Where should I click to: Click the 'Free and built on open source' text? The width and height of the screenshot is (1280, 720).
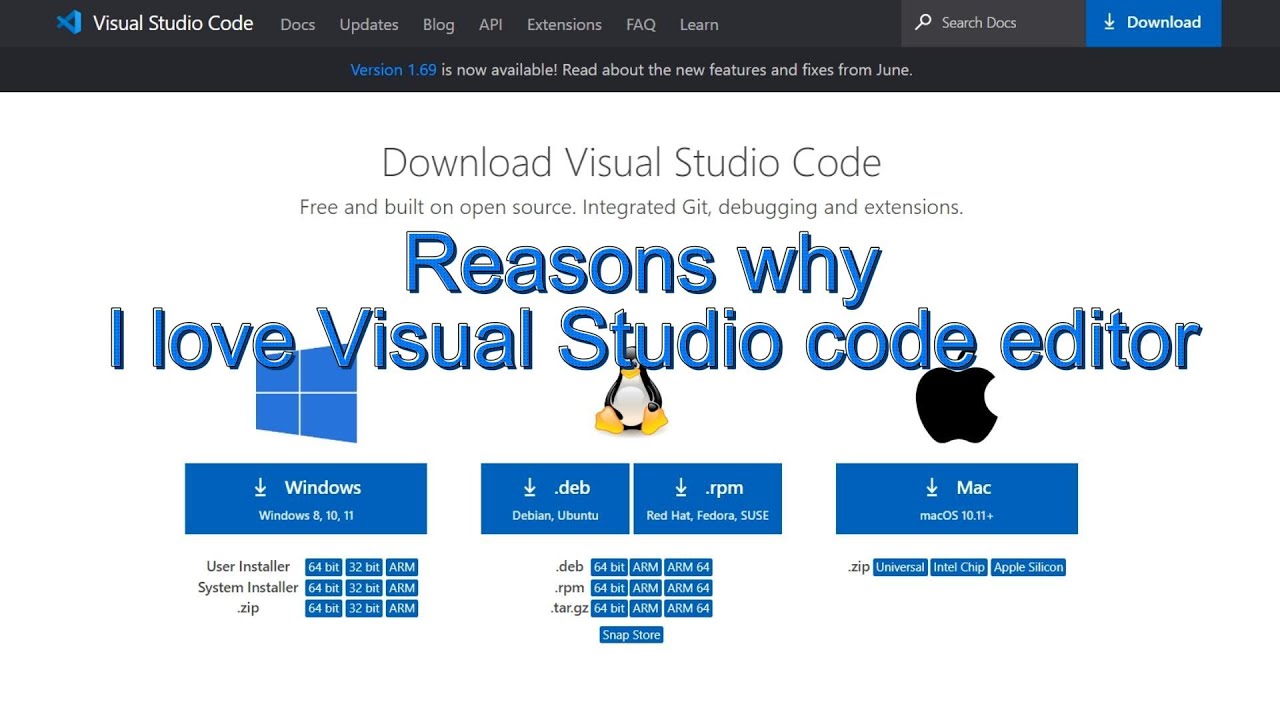coord(435,207)
